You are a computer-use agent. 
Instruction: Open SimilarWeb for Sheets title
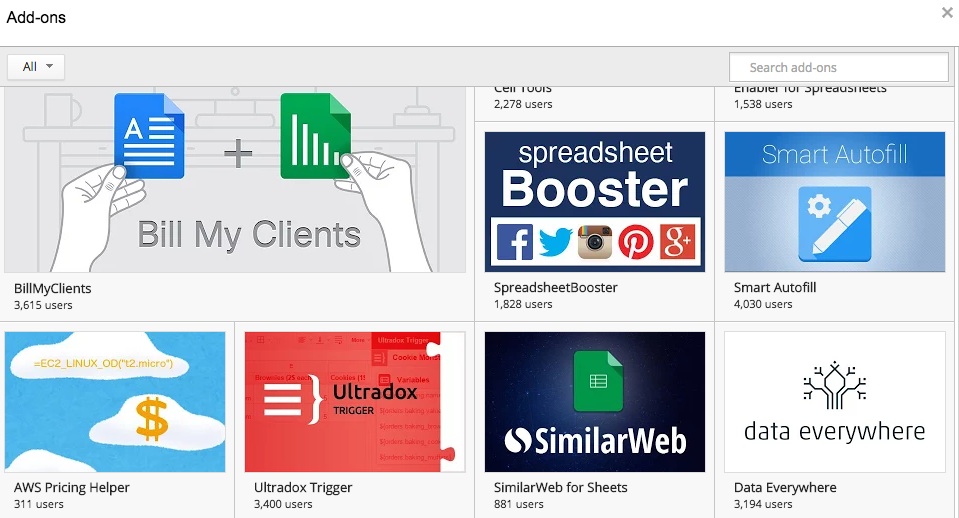(561, 488)
